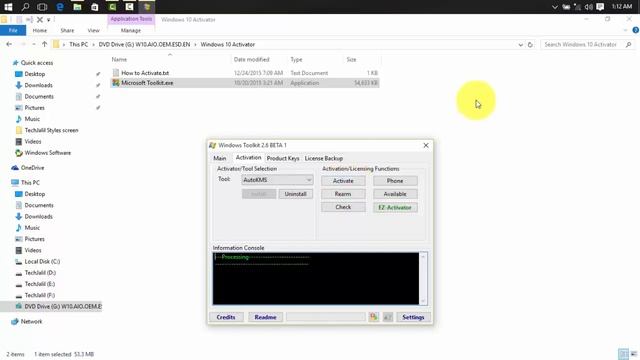The image size is (640, 360).
Task: Click Information Console scrollbar
Action: point(423,278)
